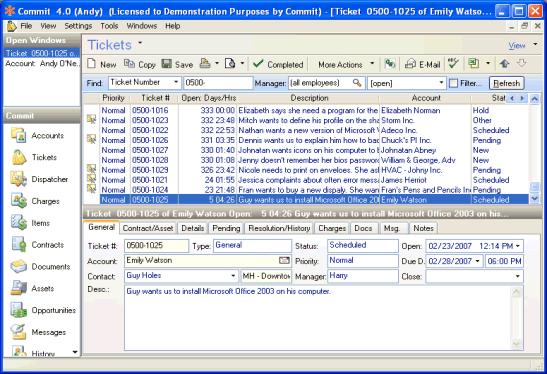Sort by the Ticket # column header
Image resolution: width=547 pixels, height=374 pixels.
pyautogui.click(x=155, y=98)
